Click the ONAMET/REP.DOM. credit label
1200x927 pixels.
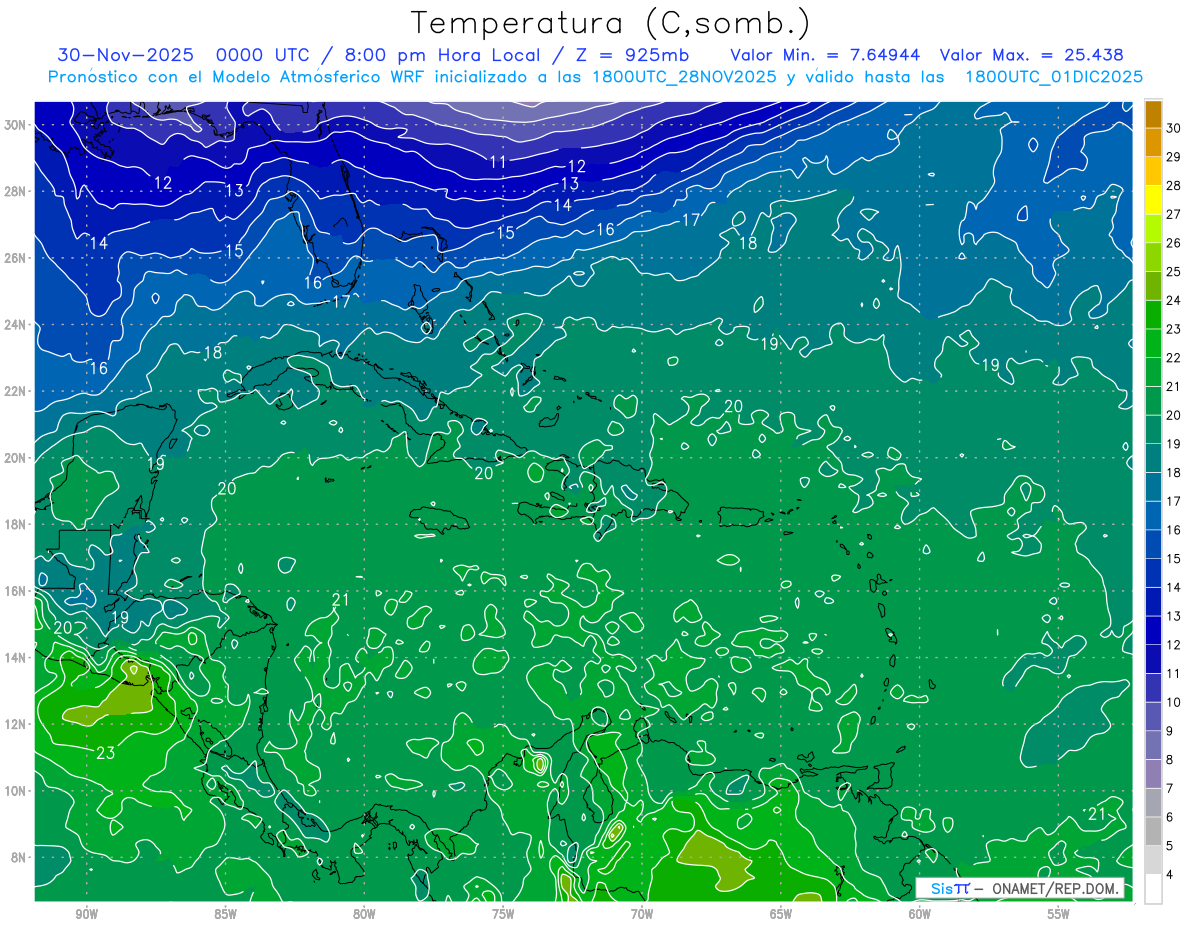tap(1055, 888)
